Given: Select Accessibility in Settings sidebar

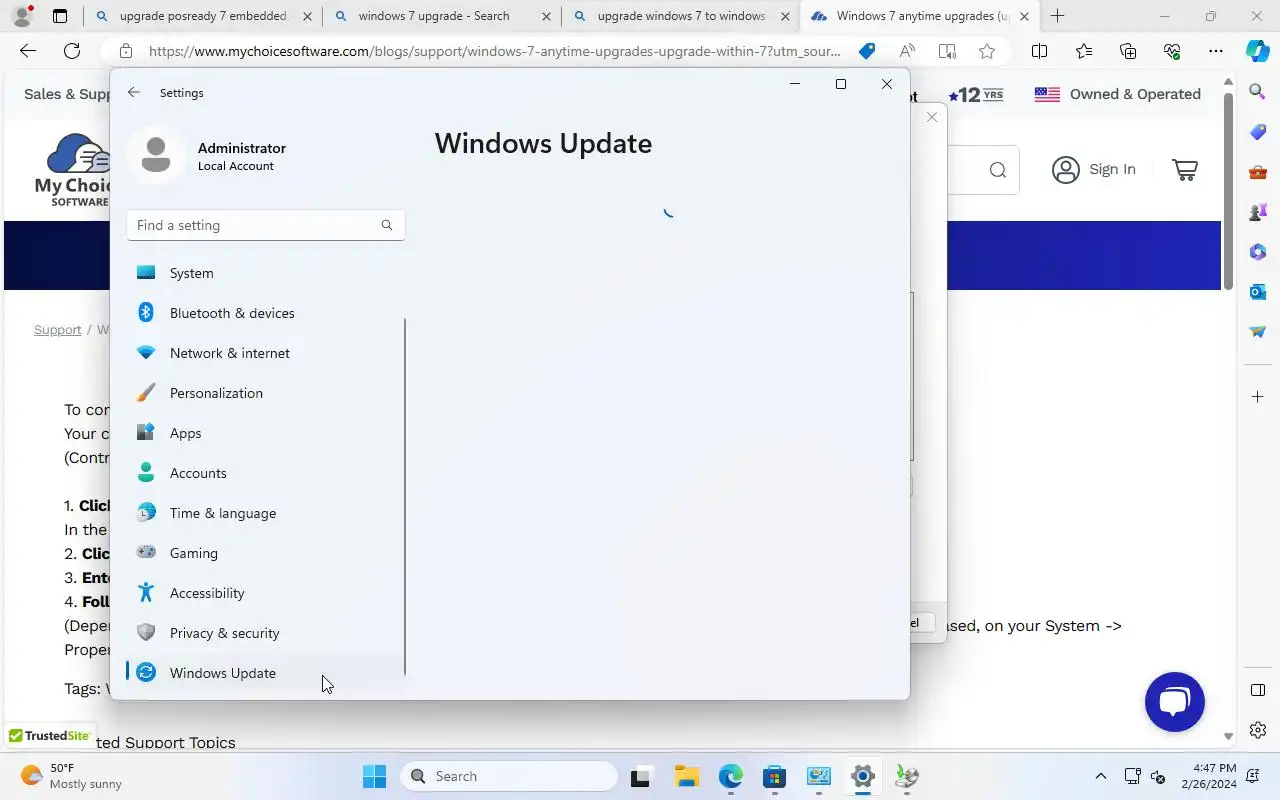Looking at the screenshot, I should (x=265, y=593).
